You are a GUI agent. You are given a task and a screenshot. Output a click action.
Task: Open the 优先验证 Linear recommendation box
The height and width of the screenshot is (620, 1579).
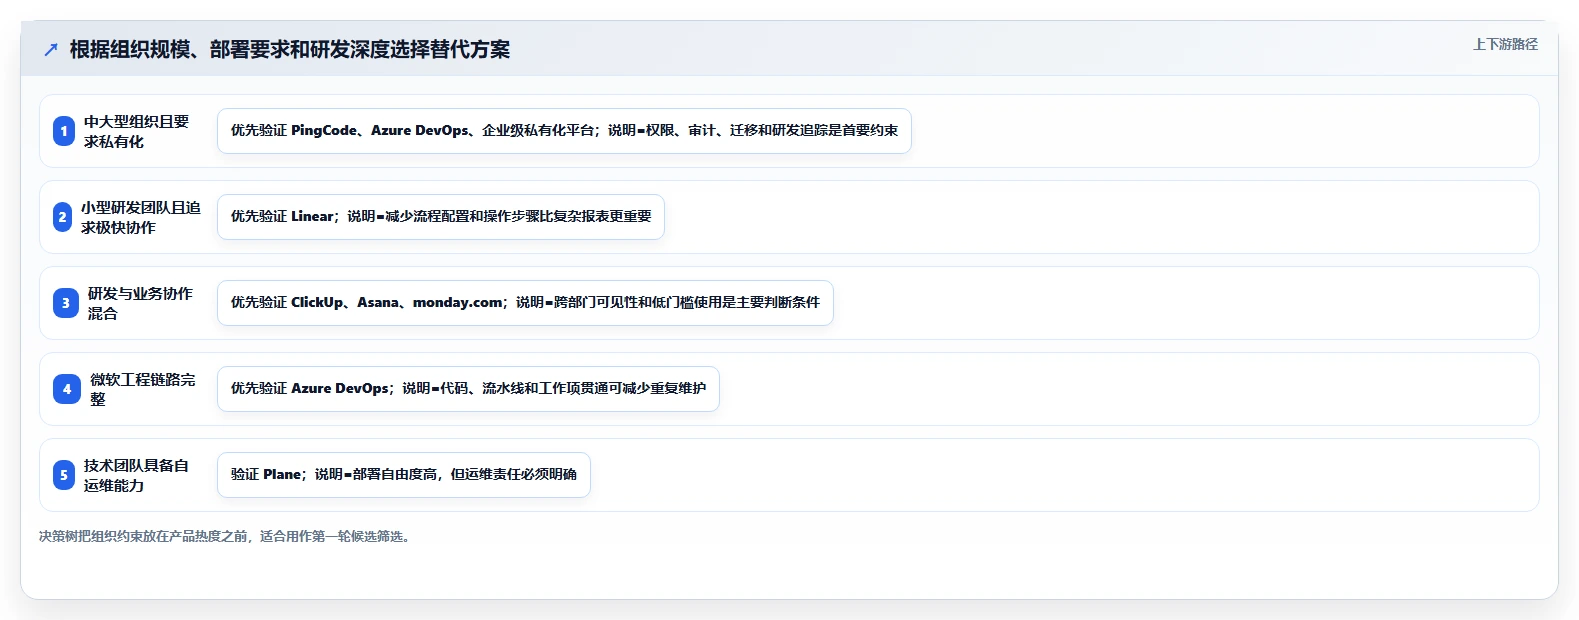tap(441, 217)
